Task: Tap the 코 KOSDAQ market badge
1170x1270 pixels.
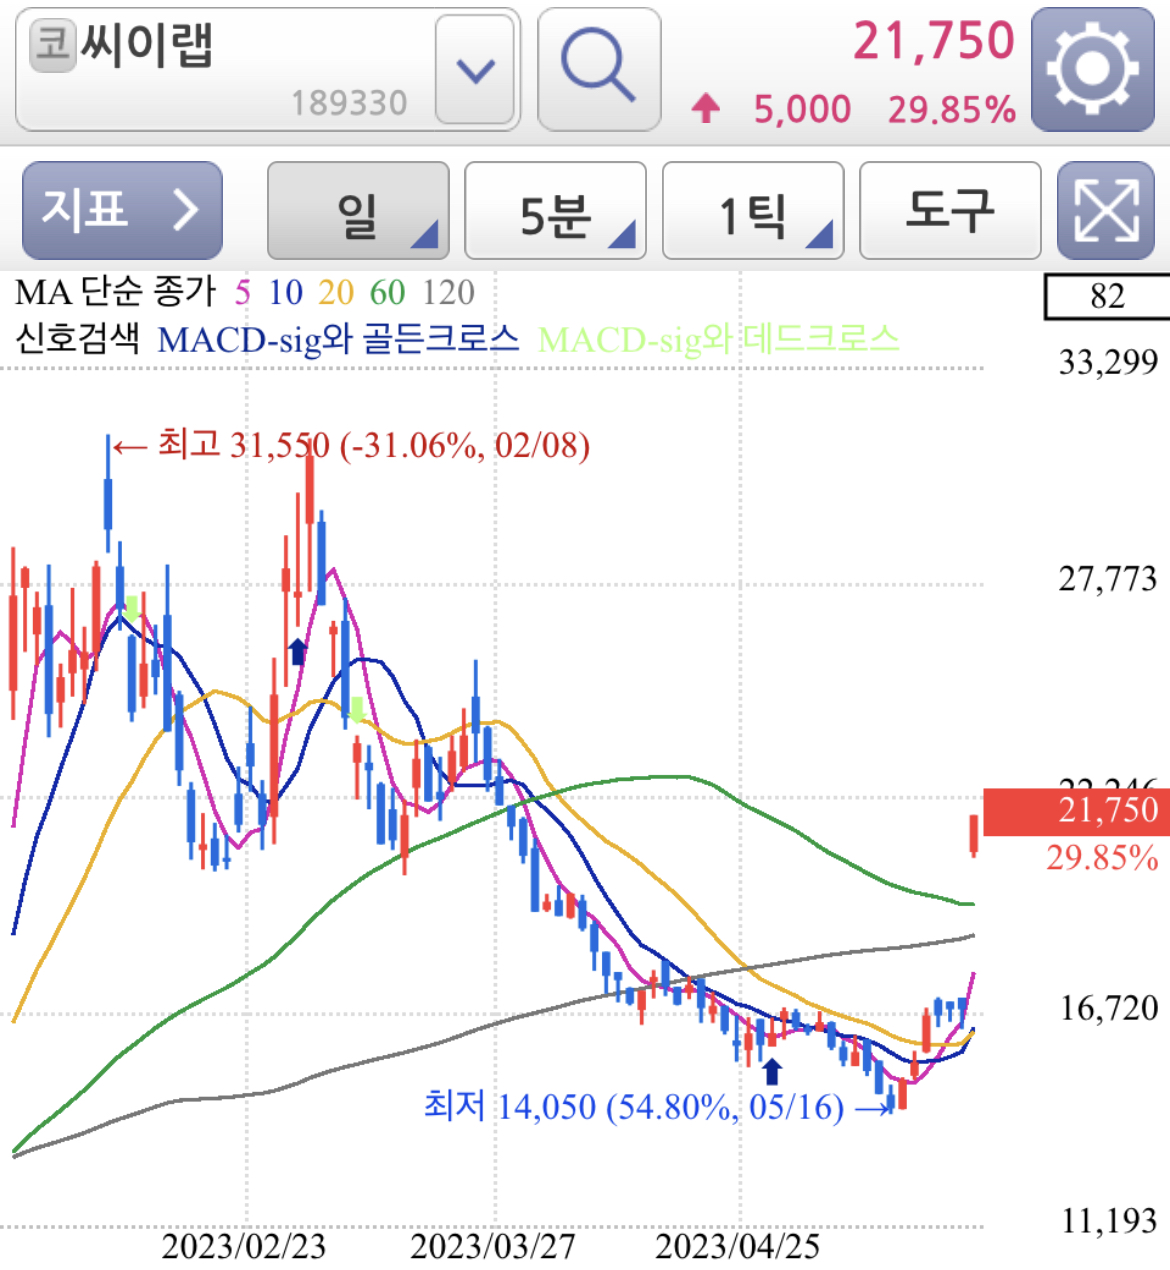Action: [52, 46]
